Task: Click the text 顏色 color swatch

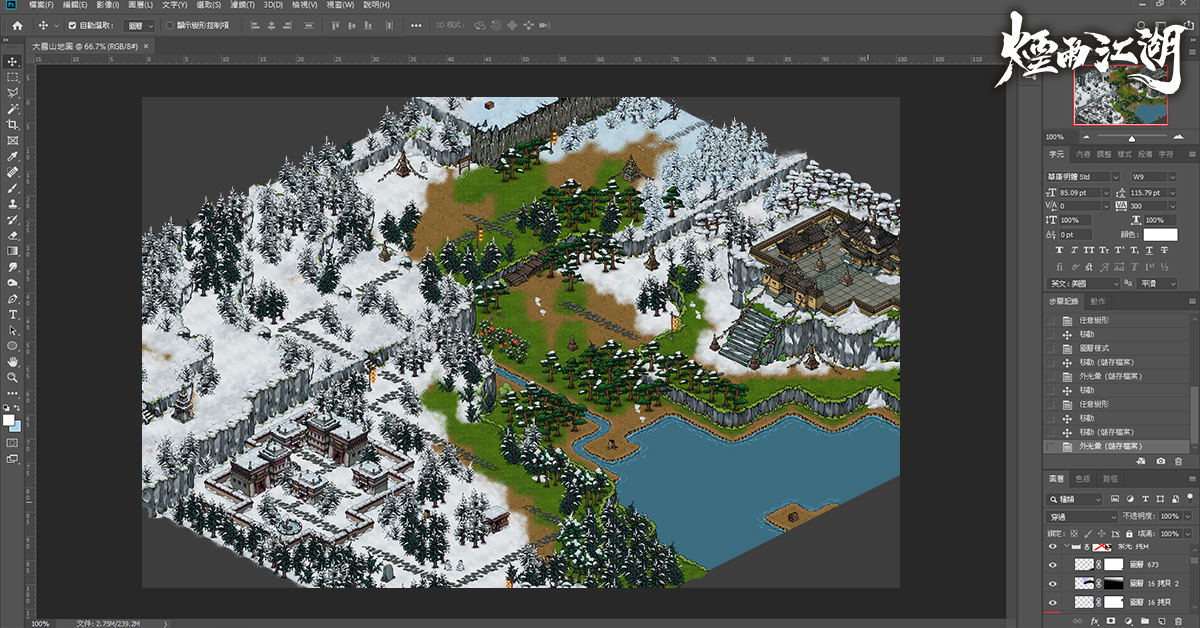Action: point(1160,234)
